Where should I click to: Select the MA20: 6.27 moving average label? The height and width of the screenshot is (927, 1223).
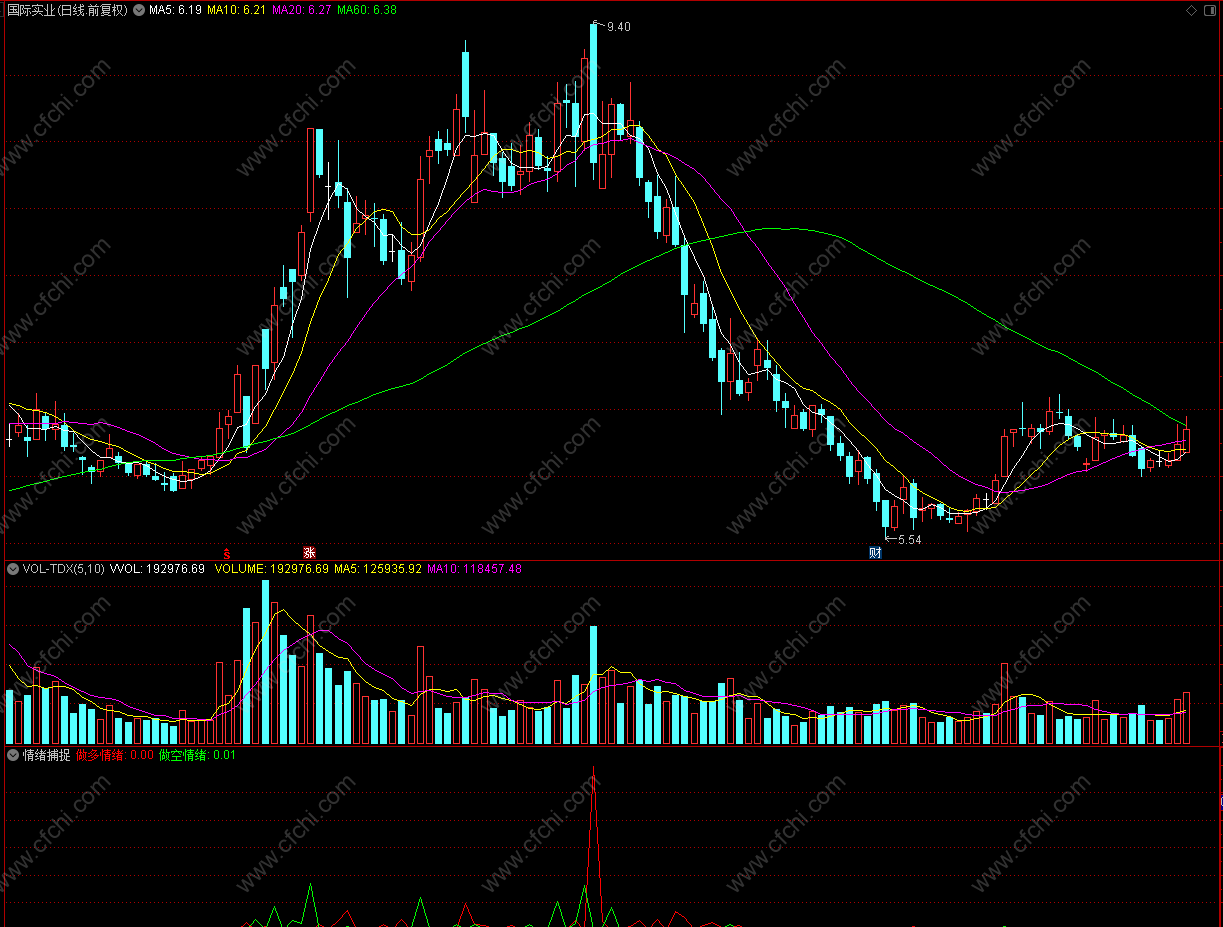click(x=301, y=10)
